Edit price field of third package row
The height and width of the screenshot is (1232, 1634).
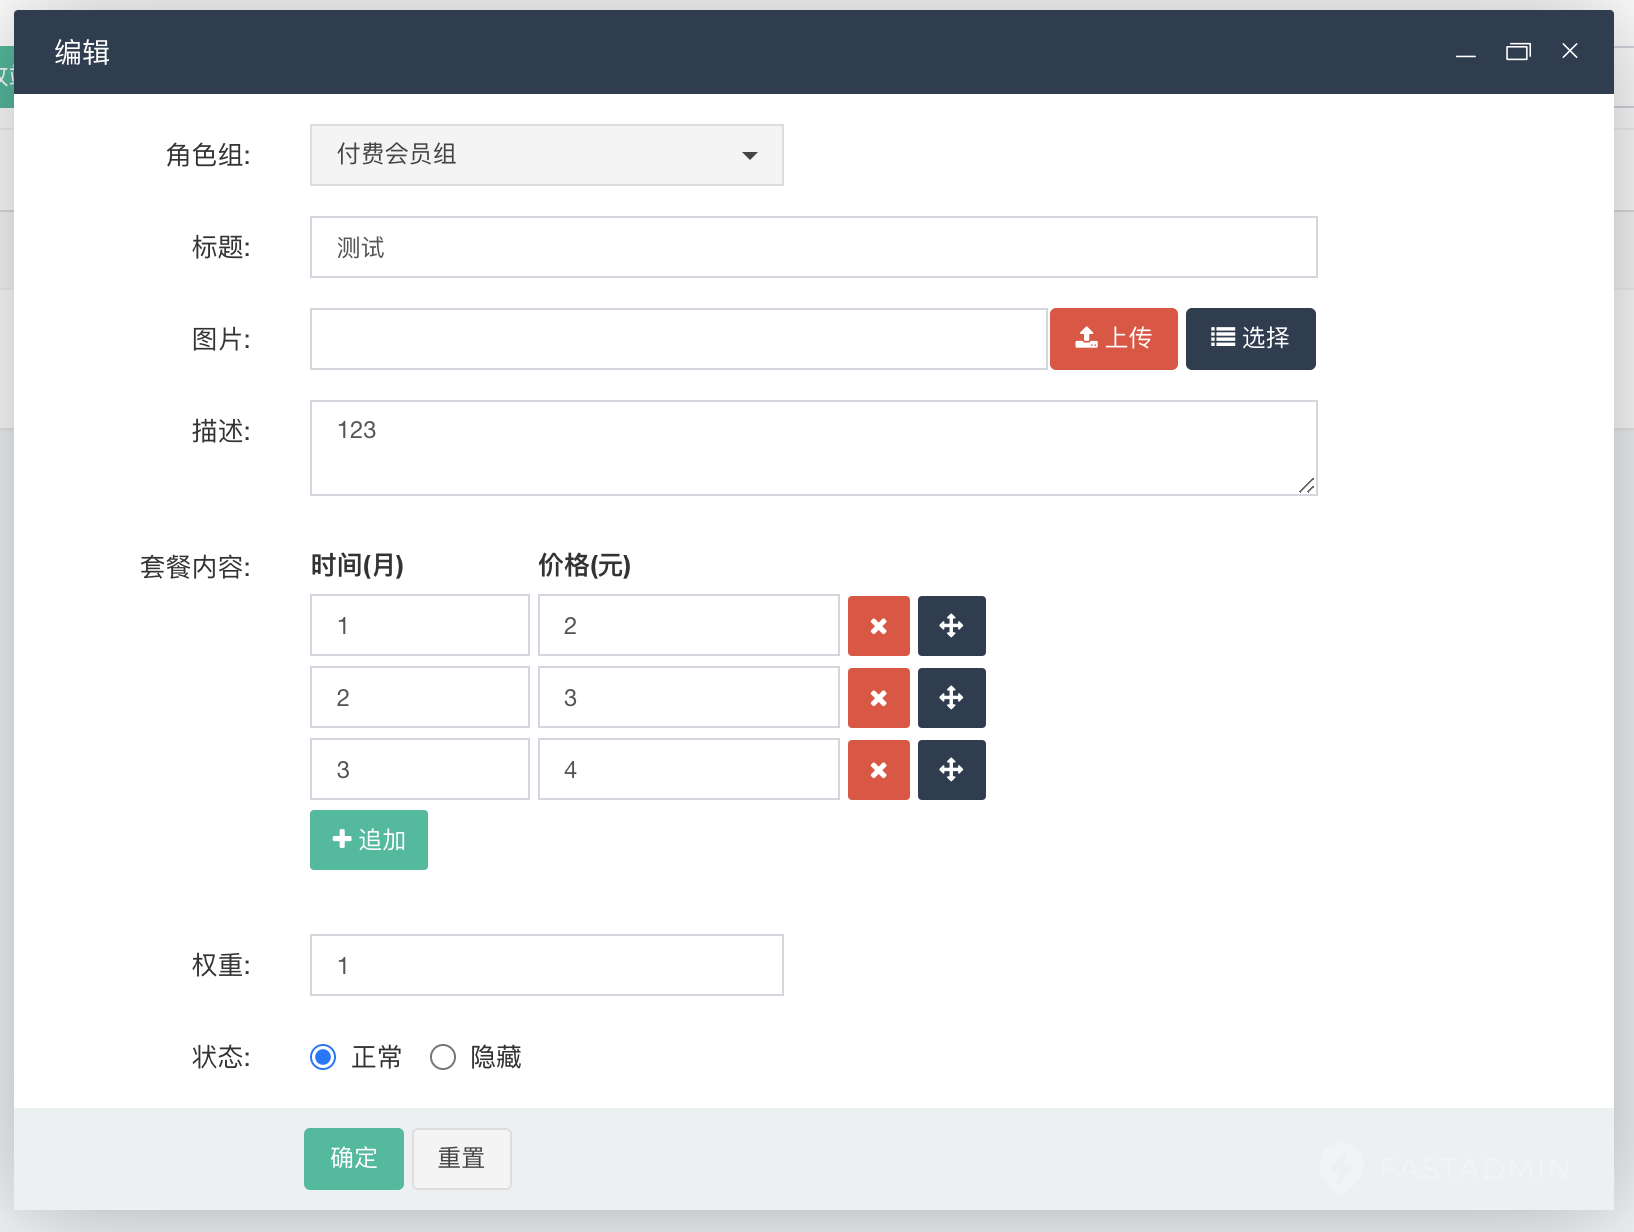point(689,770)
